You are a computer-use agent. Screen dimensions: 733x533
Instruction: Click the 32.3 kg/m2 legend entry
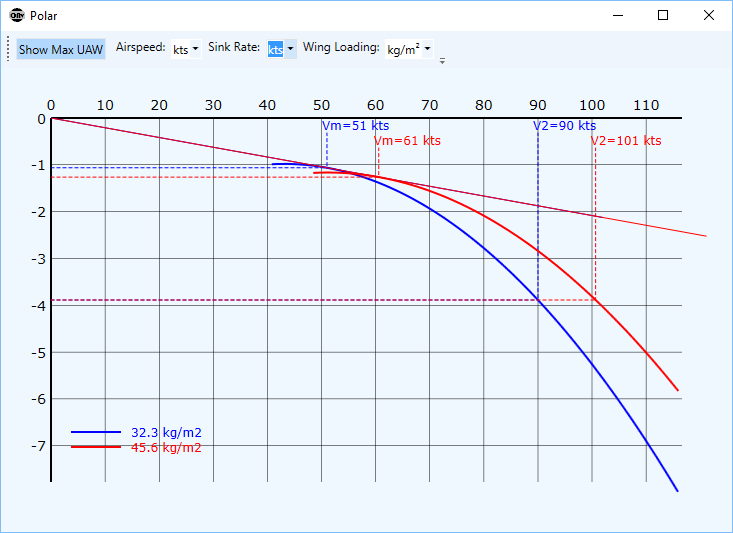(166, 432)
